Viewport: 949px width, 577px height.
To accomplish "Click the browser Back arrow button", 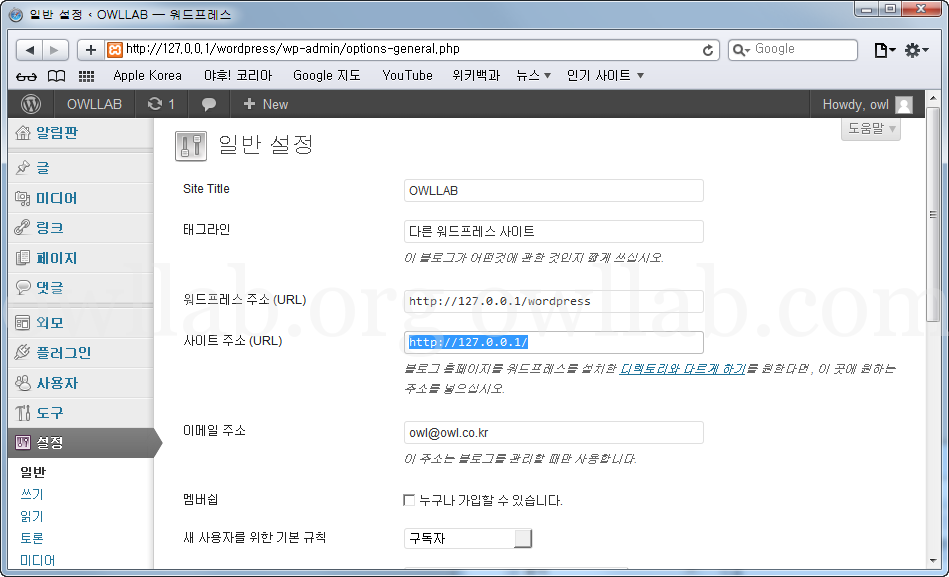I will point(29,50).
